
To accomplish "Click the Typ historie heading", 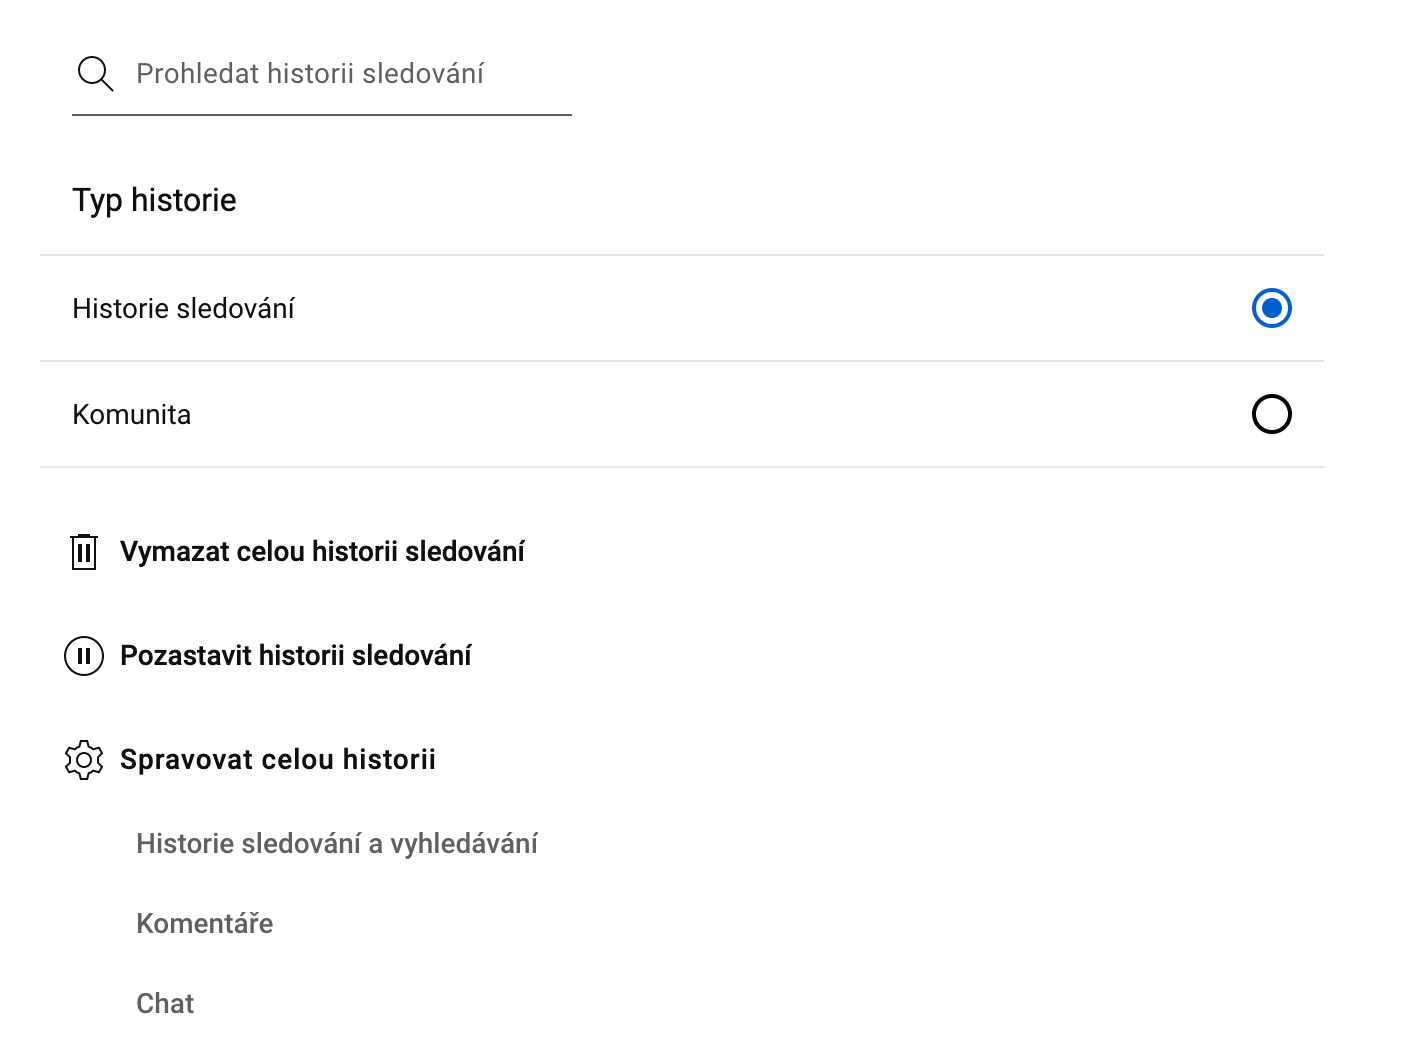I will 154,201.
